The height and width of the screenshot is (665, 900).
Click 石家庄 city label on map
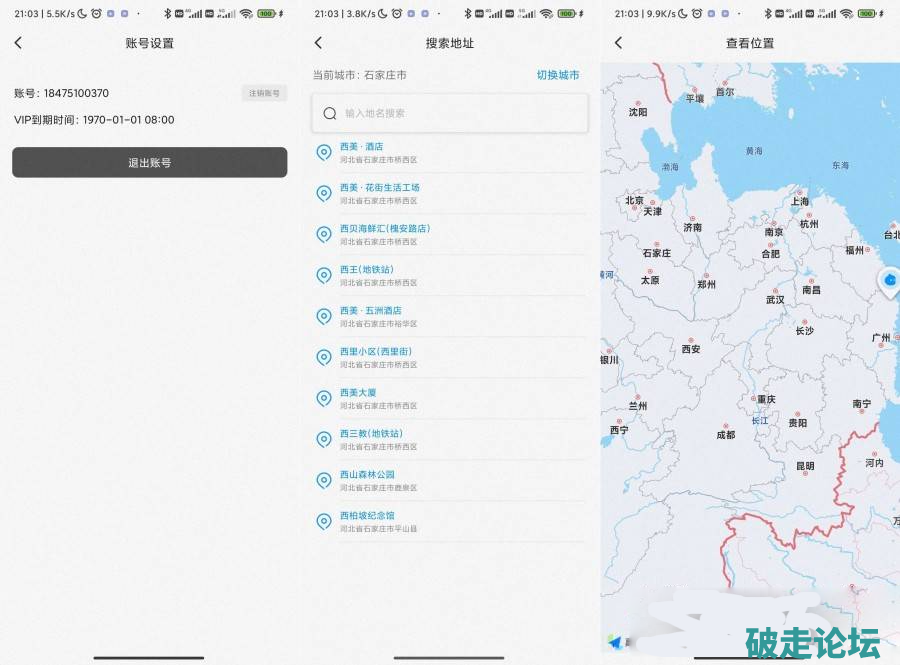coord(657,254)
